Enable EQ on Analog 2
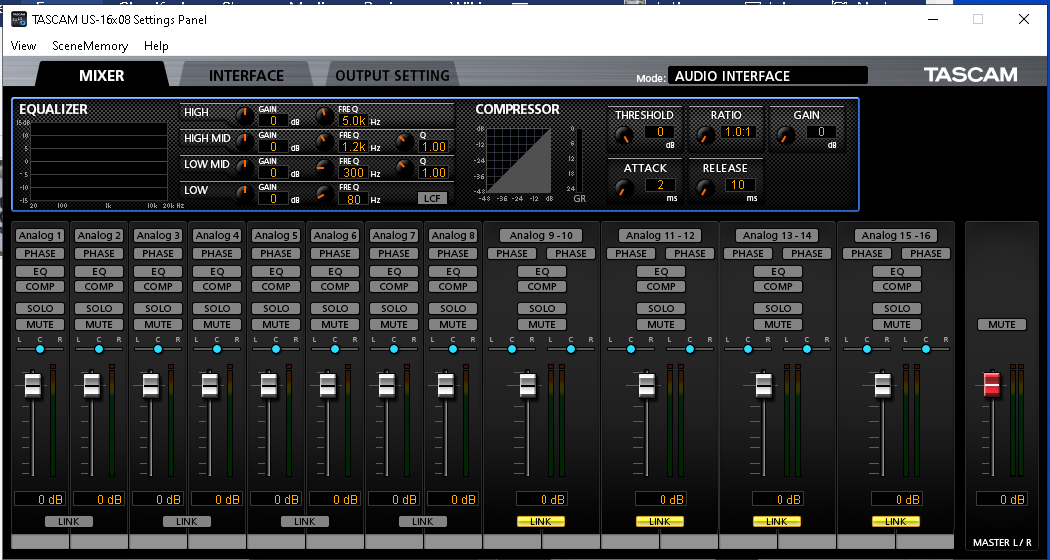The image size is (1050, 560). pyautogui.click(x=99, y=271)
